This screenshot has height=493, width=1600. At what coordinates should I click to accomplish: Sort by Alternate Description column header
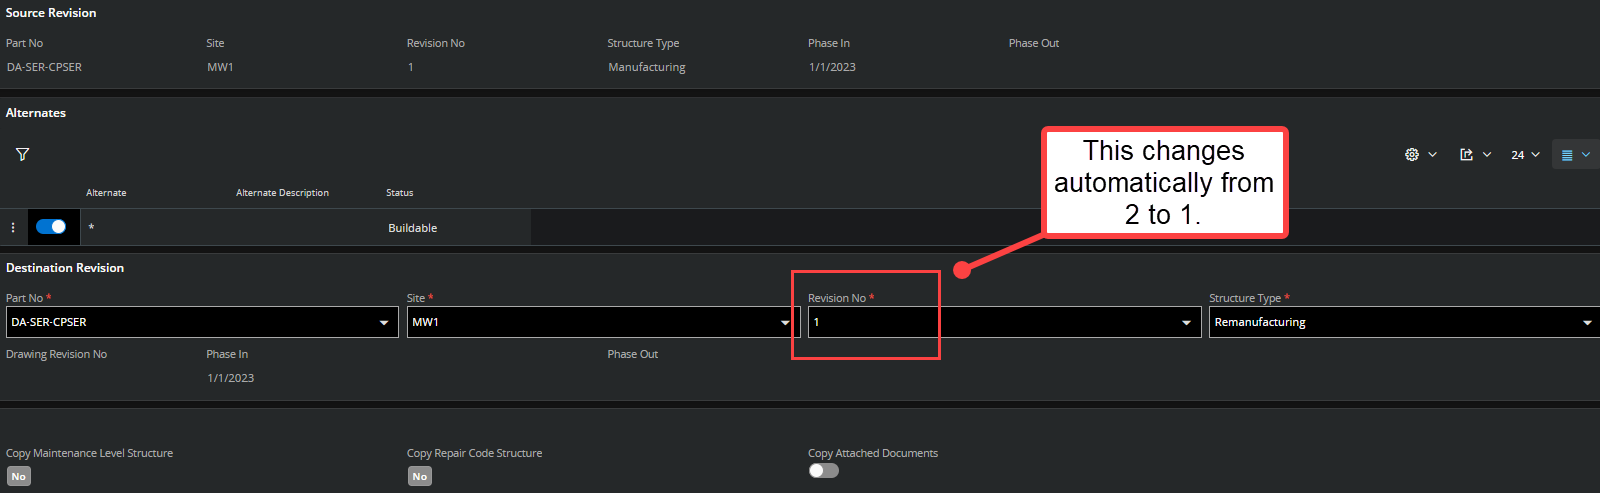[x=282, y=193]
